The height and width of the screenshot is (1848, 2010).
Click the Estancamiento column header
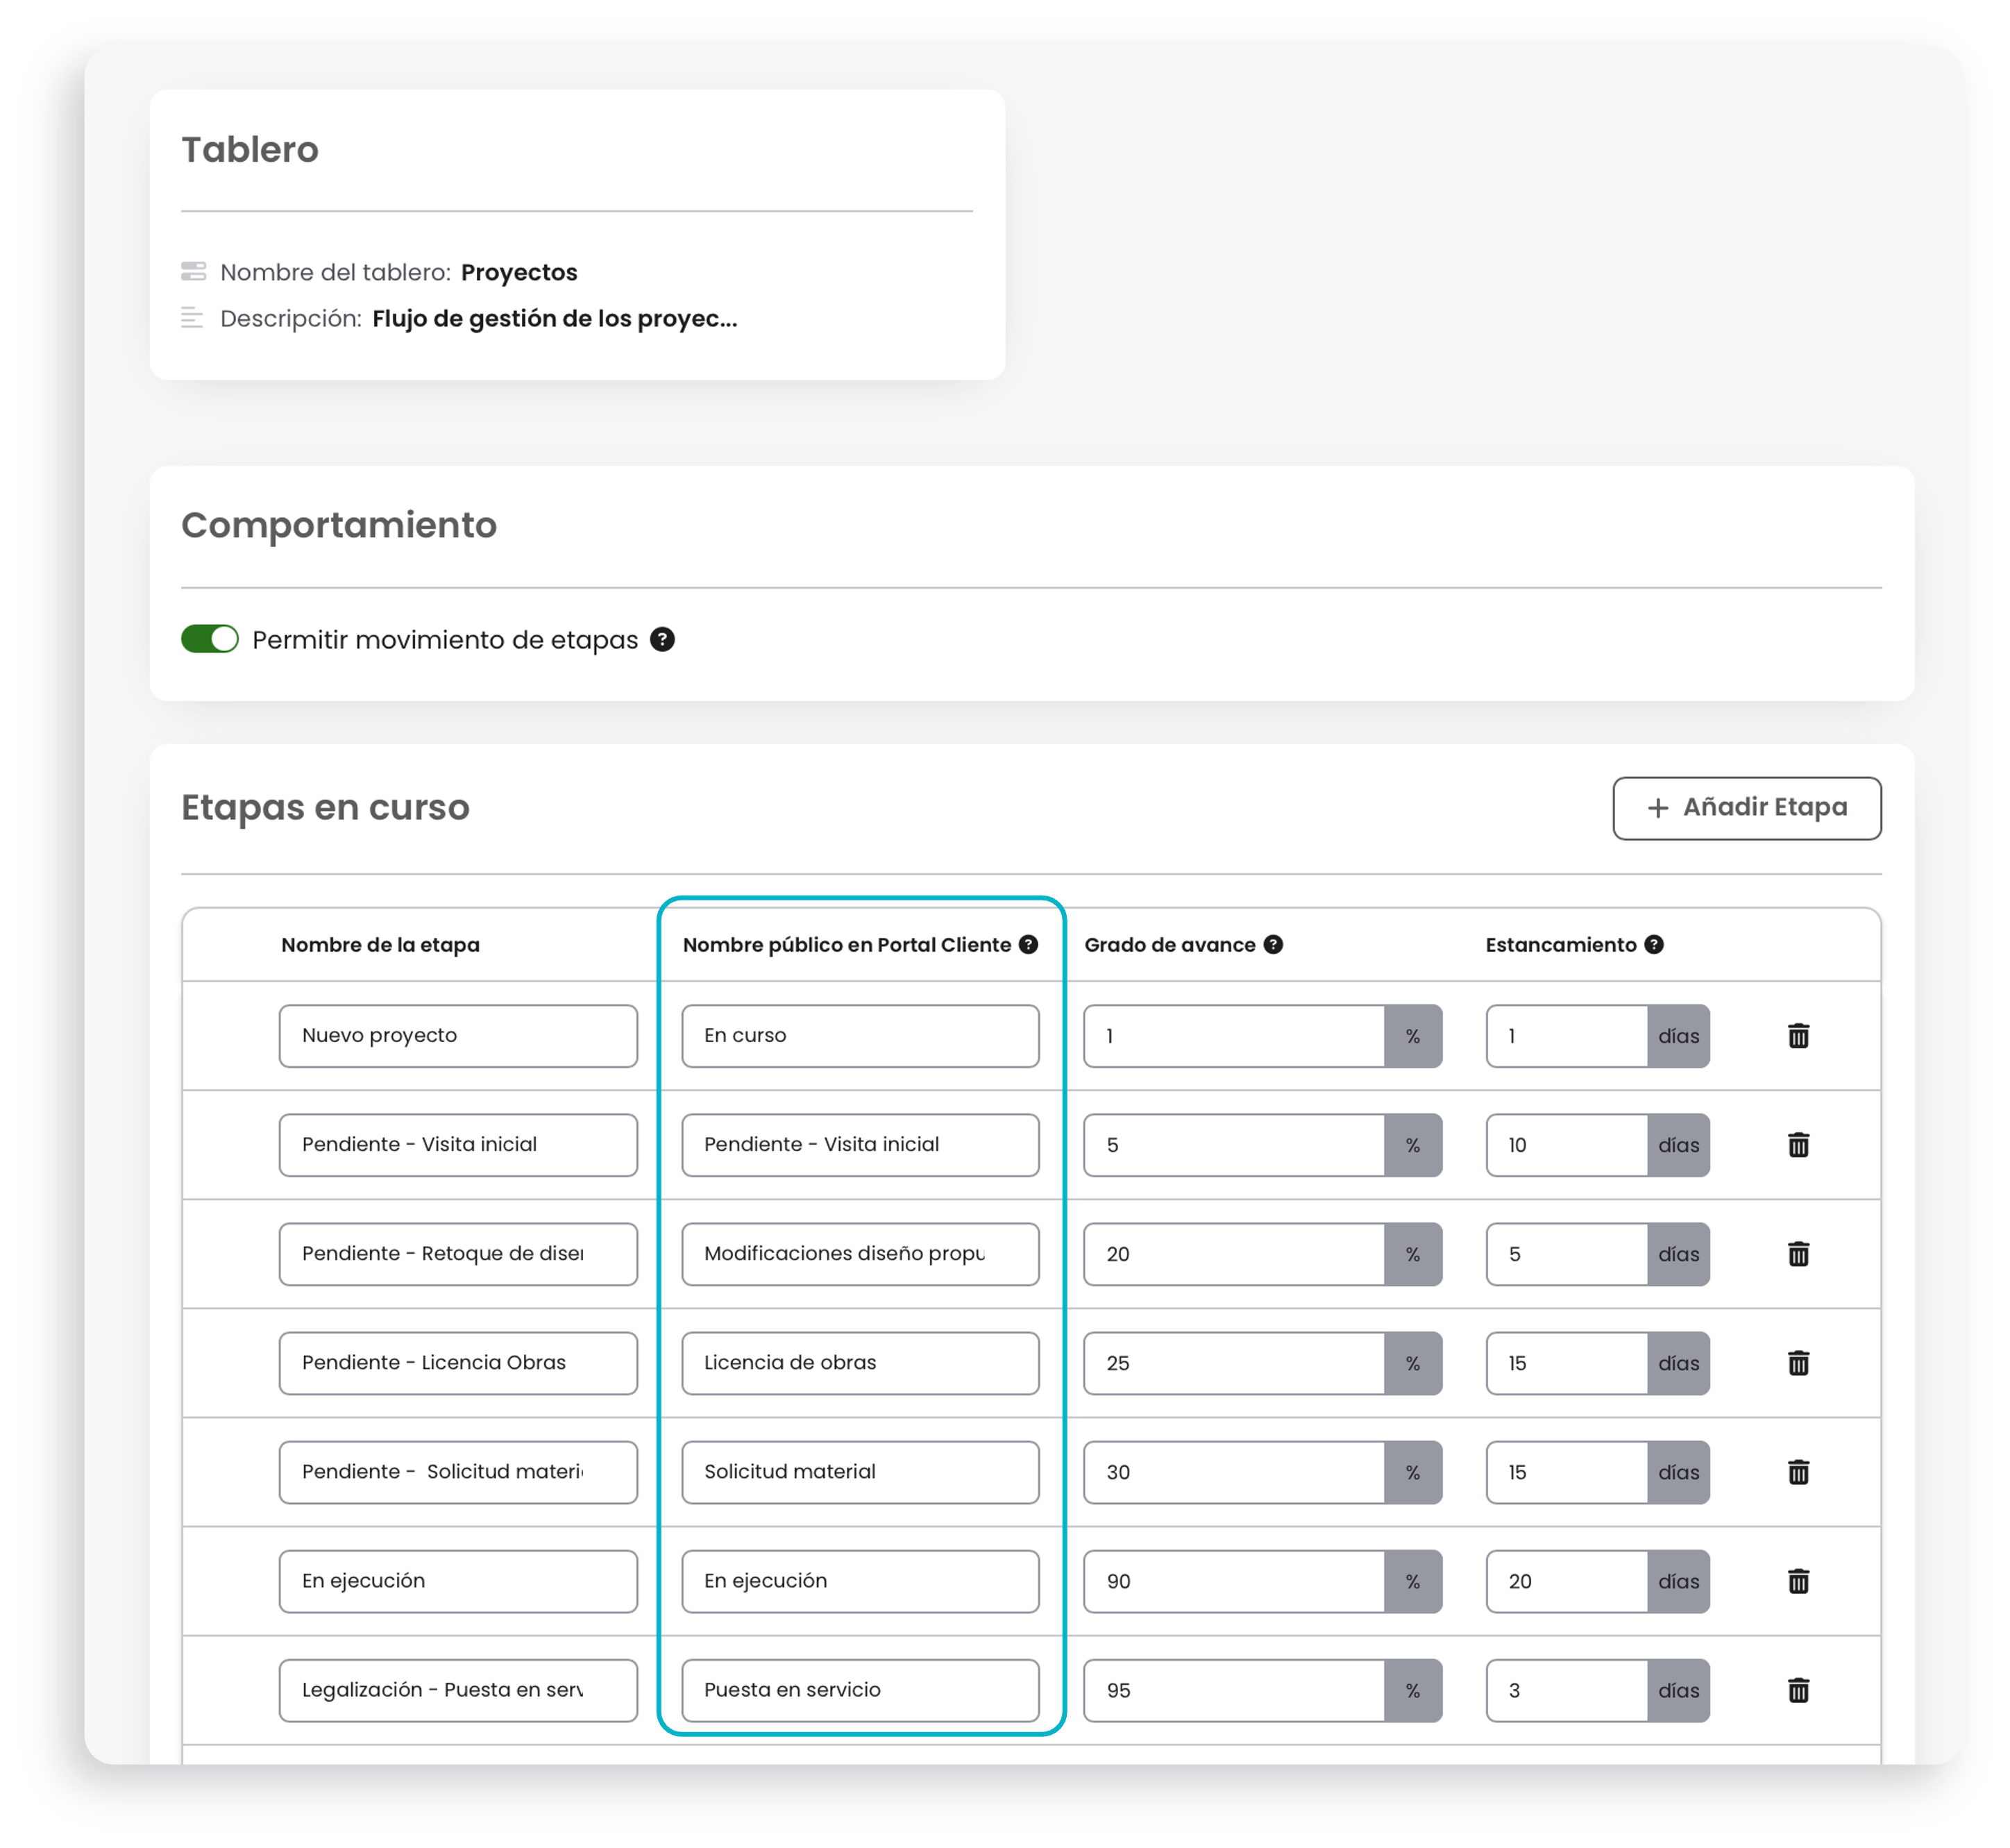(1560, 944)
